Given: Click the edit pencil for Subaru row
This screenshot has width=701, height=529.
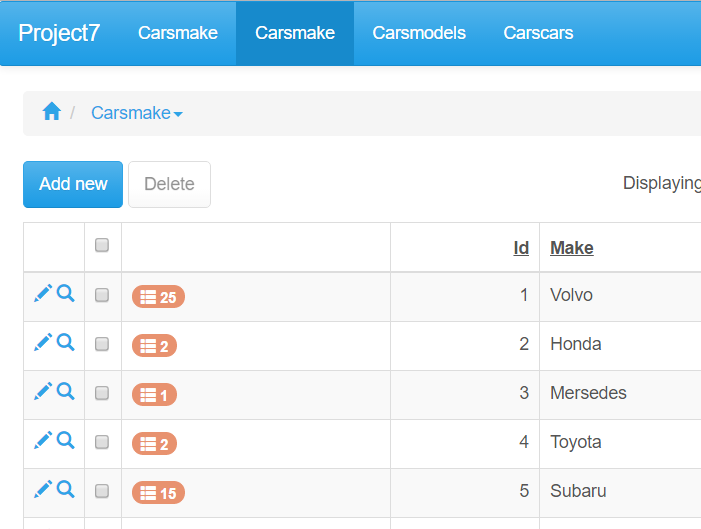Looking at the screenshot, I should click(x=42, y=489).
